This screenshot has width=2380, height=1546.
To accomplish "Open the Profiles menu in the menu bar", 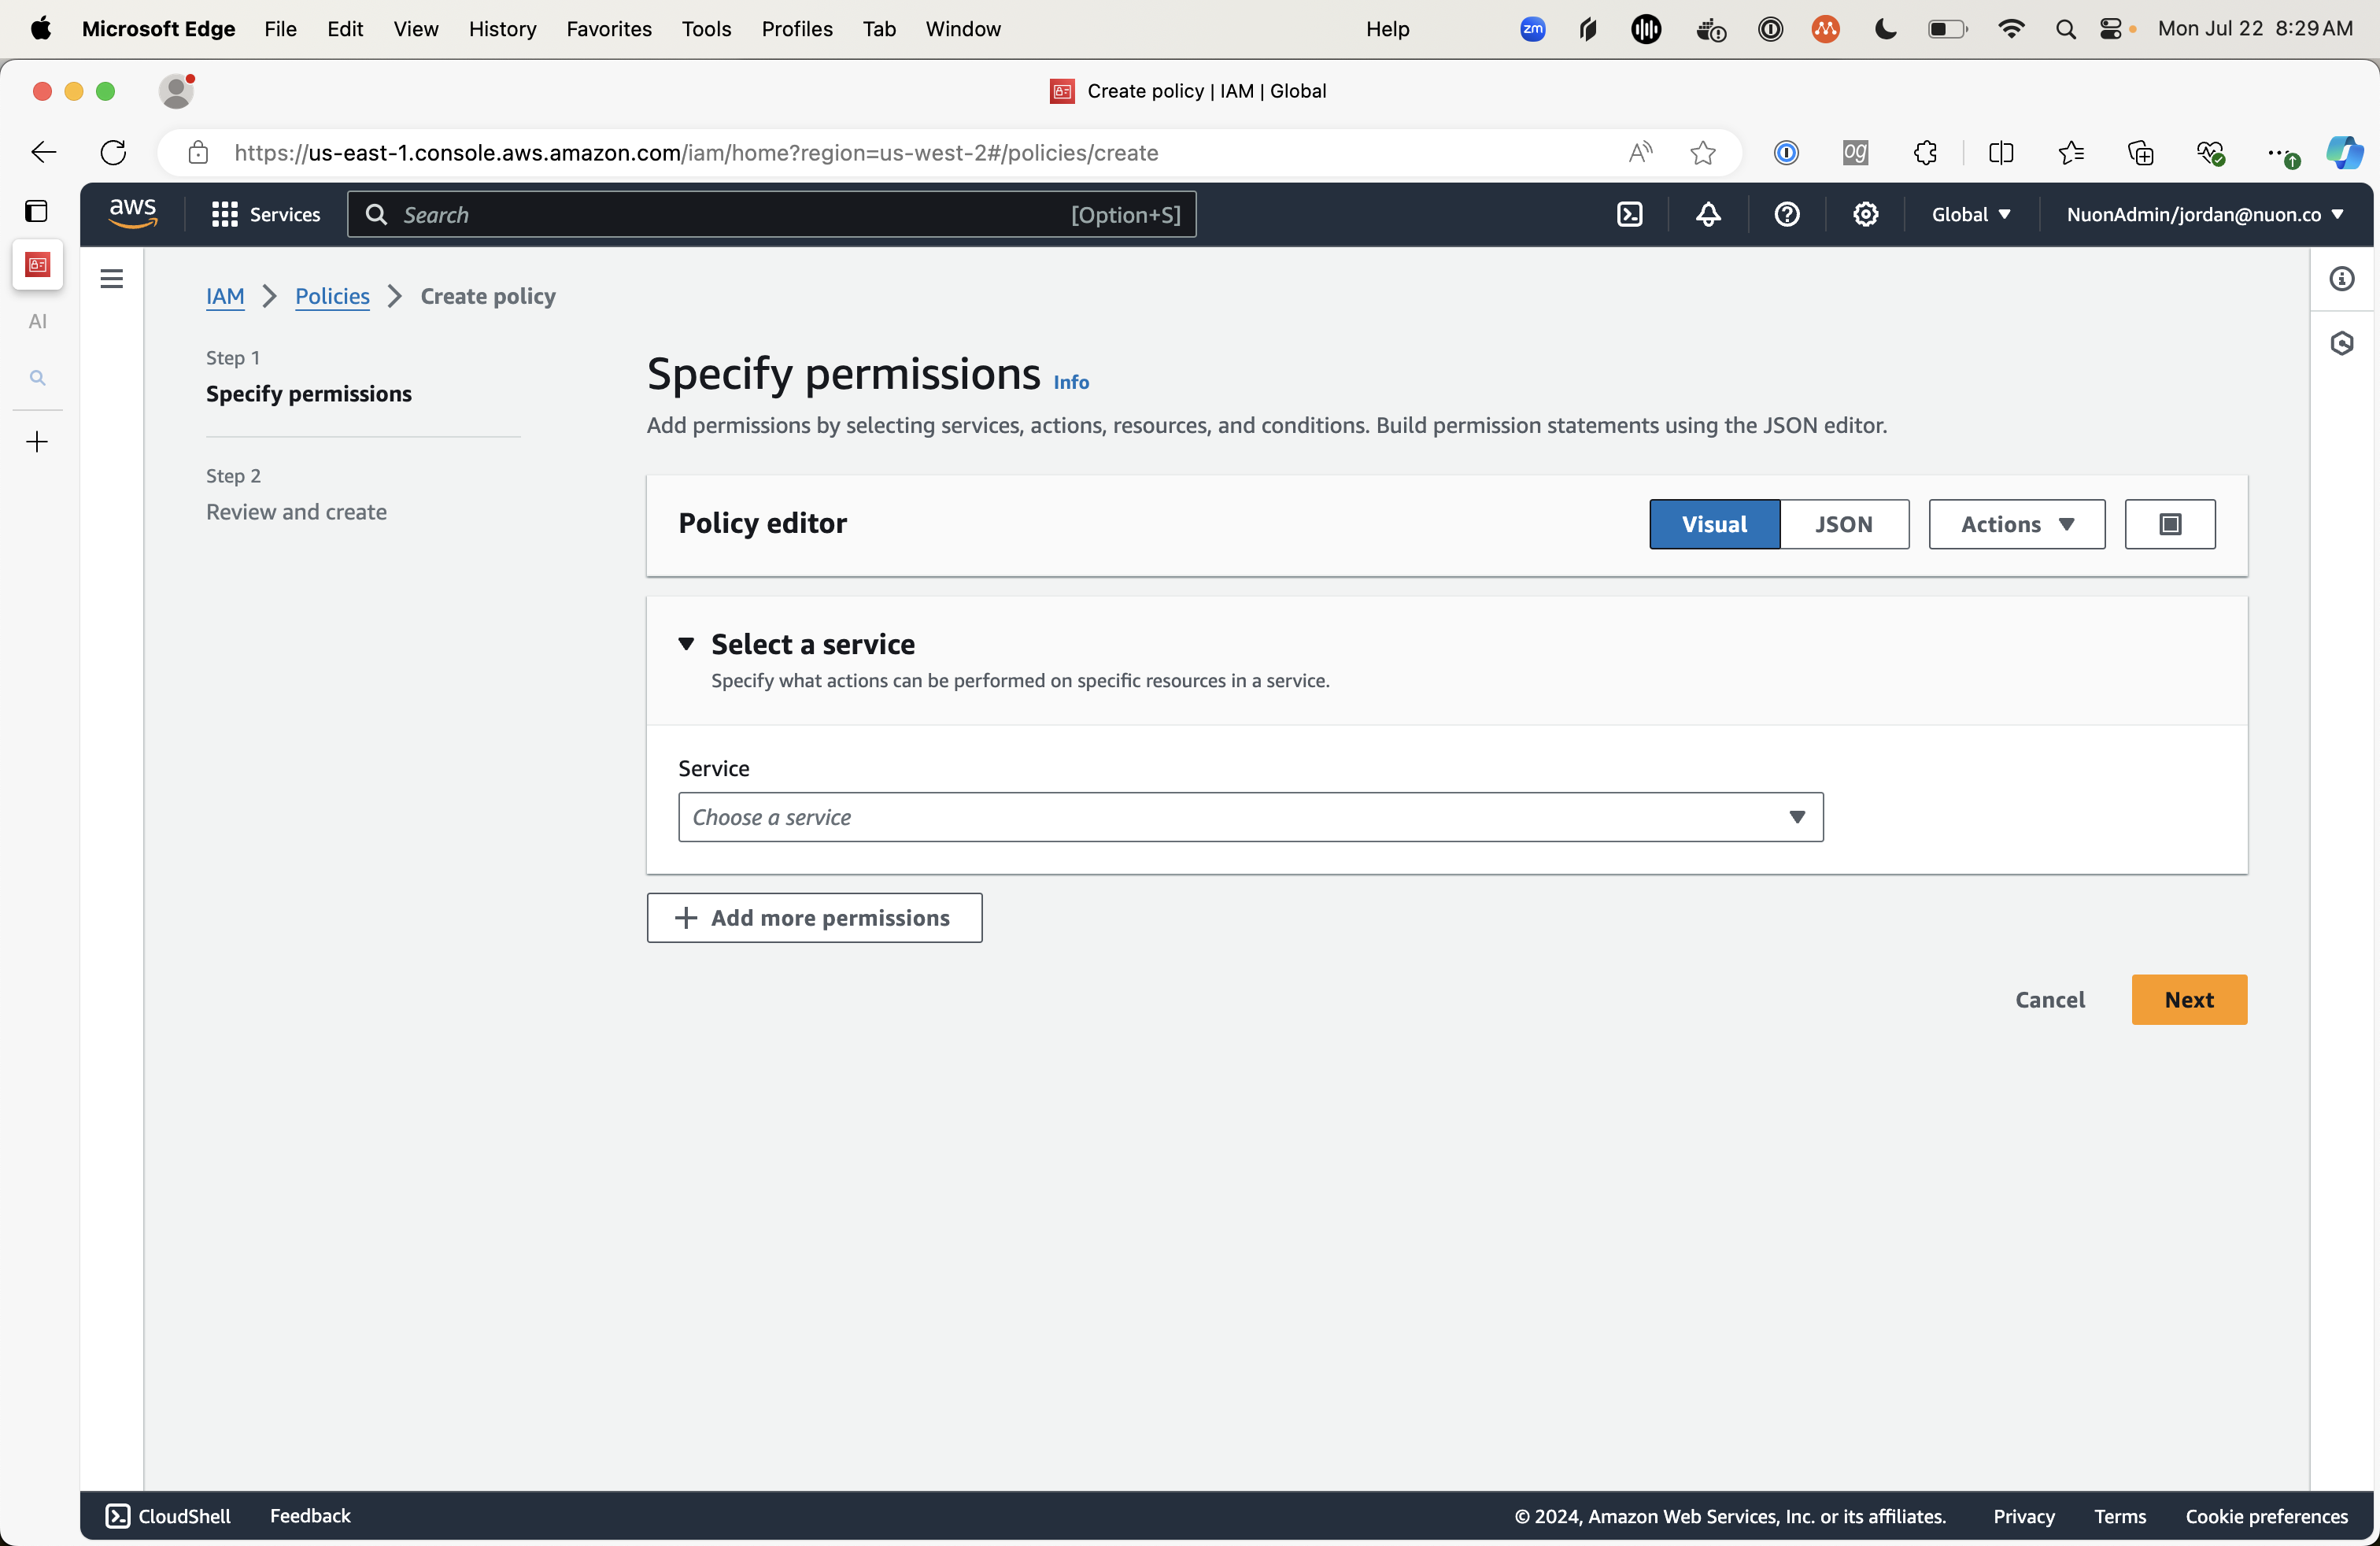I will tap(796, 29).
